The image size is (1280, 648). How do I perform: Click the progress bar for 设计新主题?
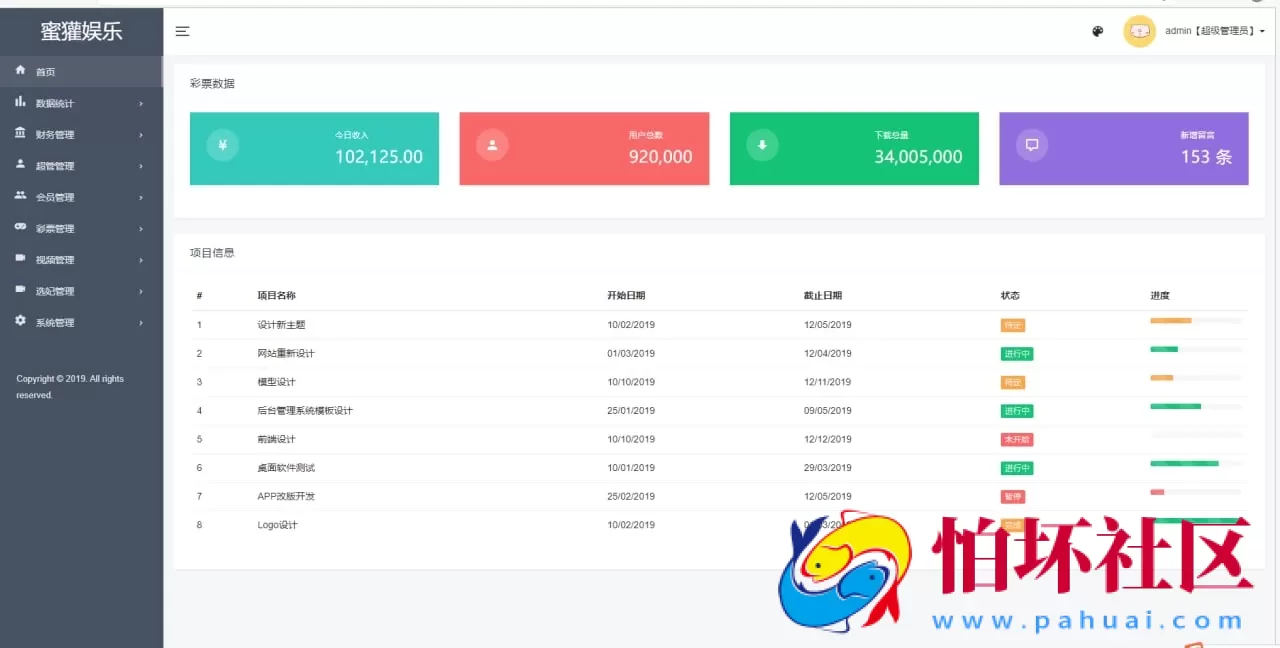pos(1196,321)
